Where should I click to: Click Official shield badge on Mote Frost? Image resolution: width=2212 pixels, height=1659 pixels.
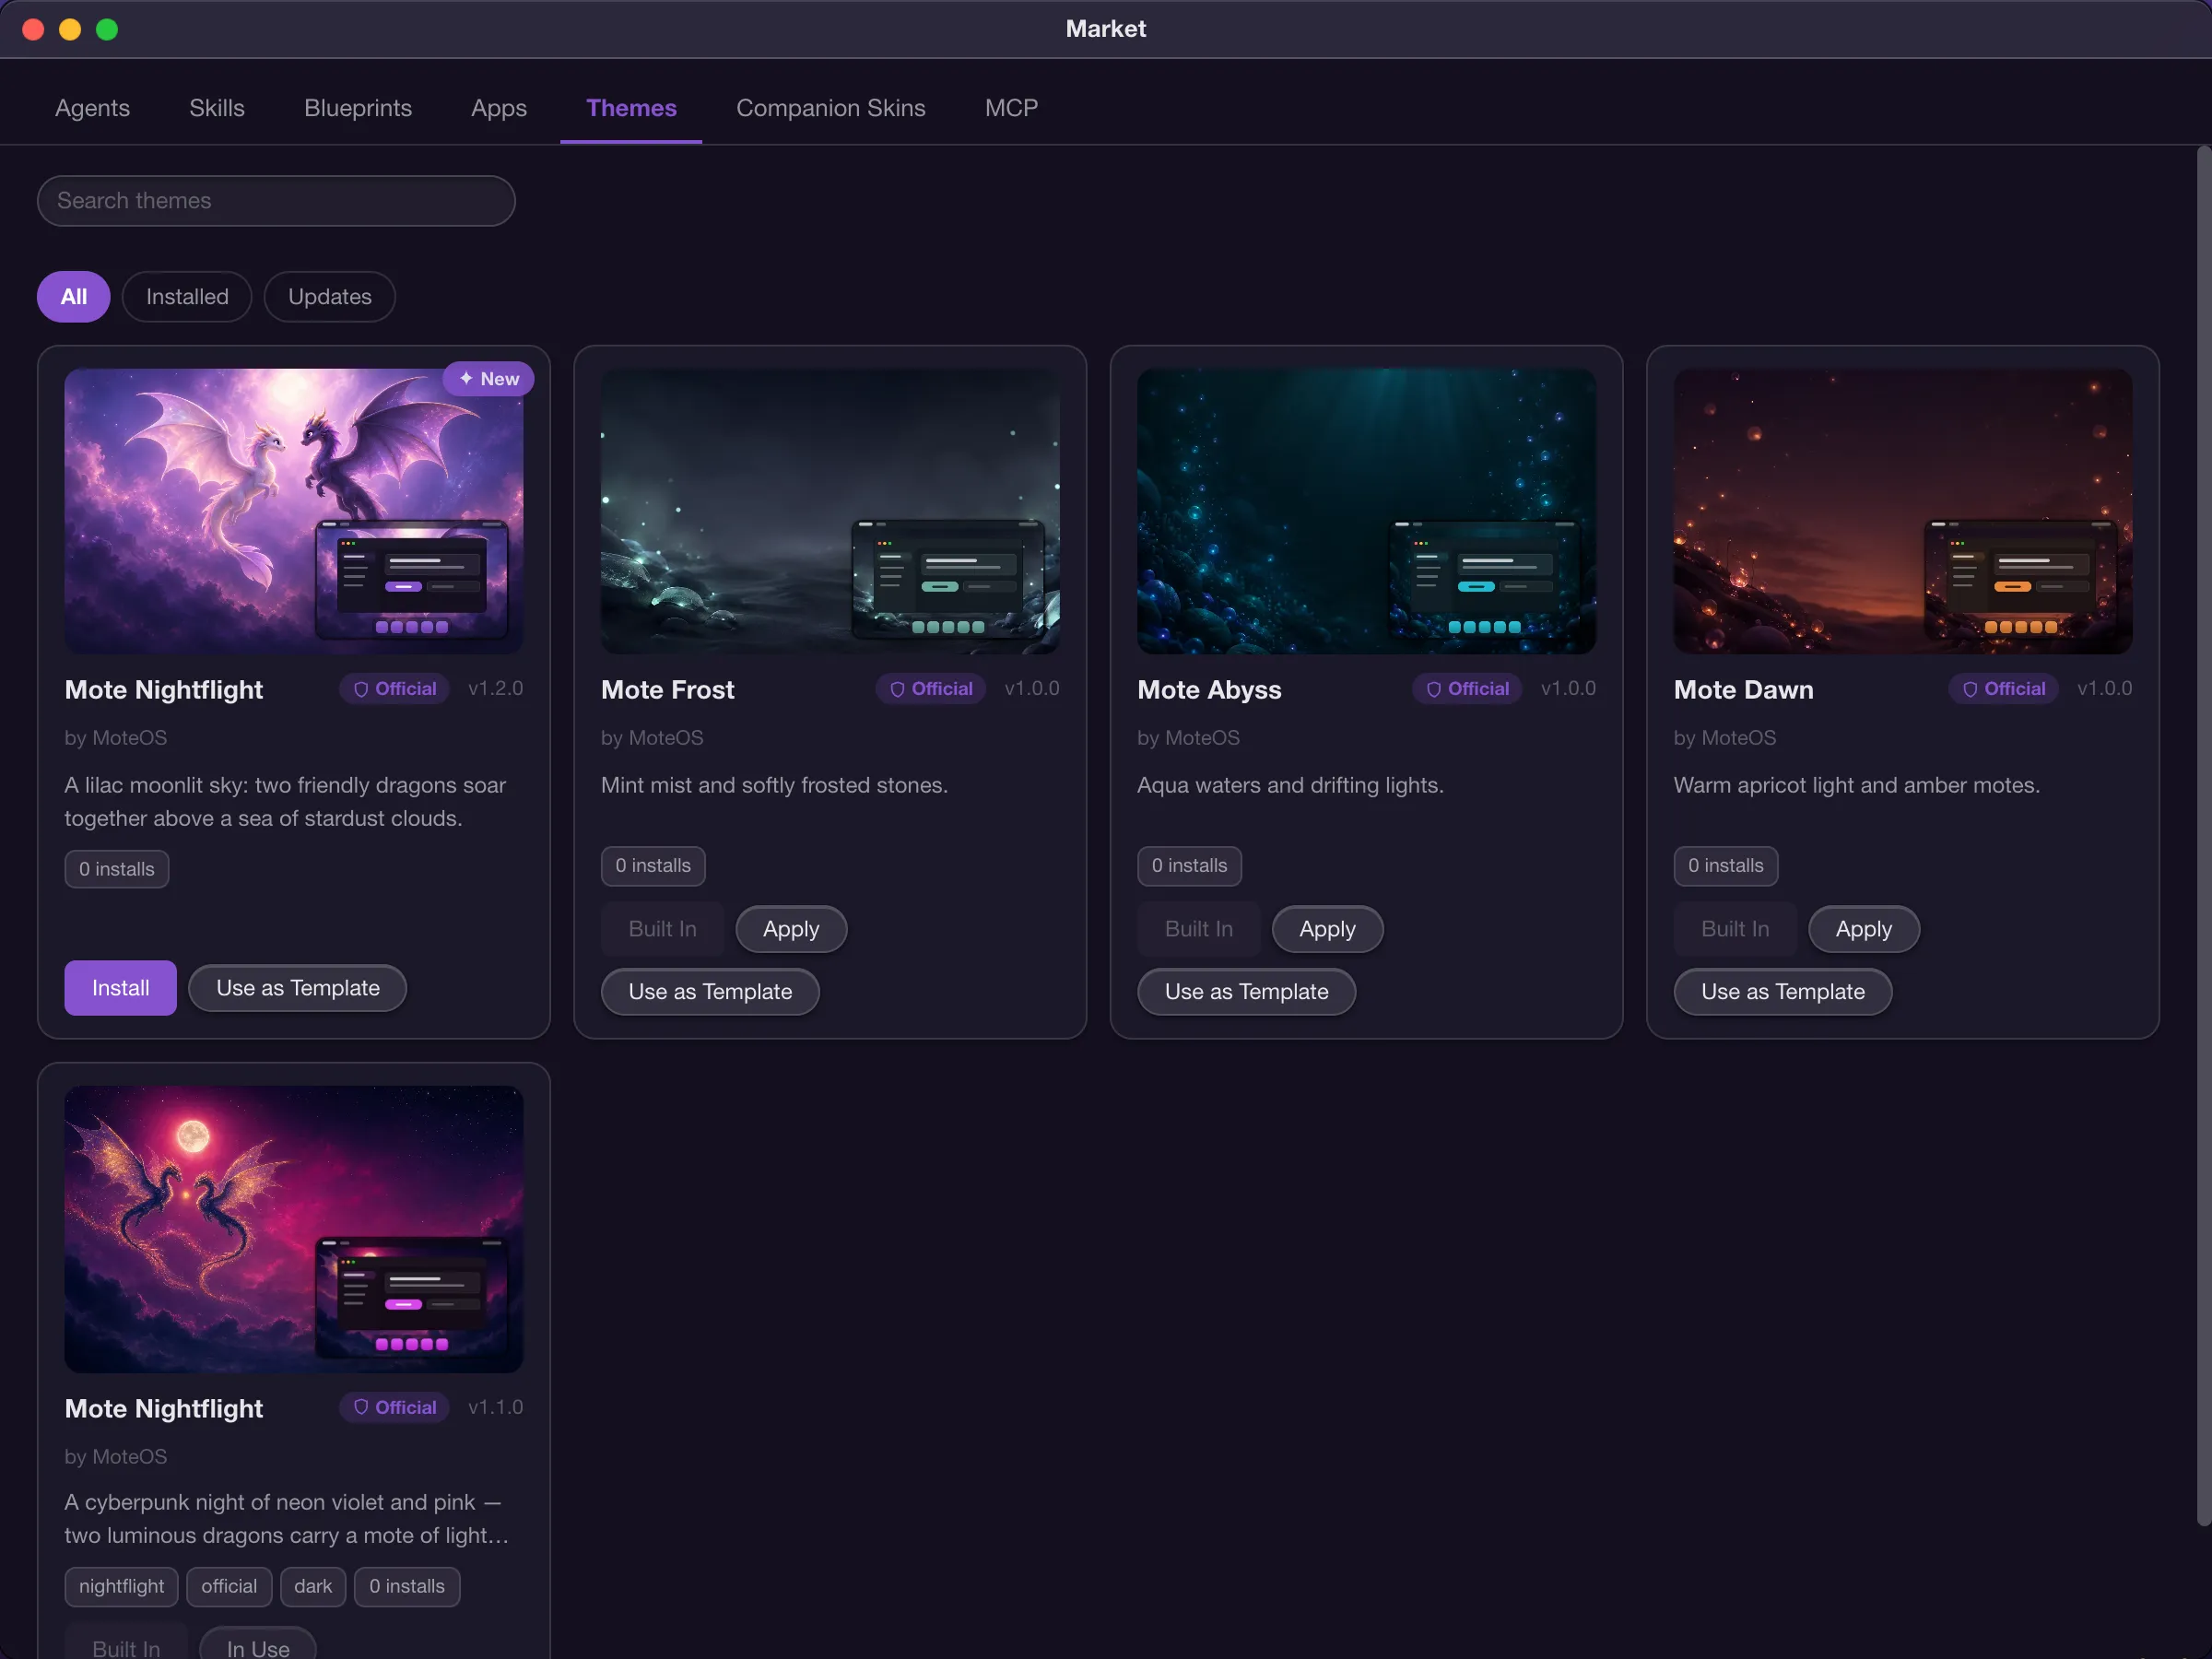[931, 689]
